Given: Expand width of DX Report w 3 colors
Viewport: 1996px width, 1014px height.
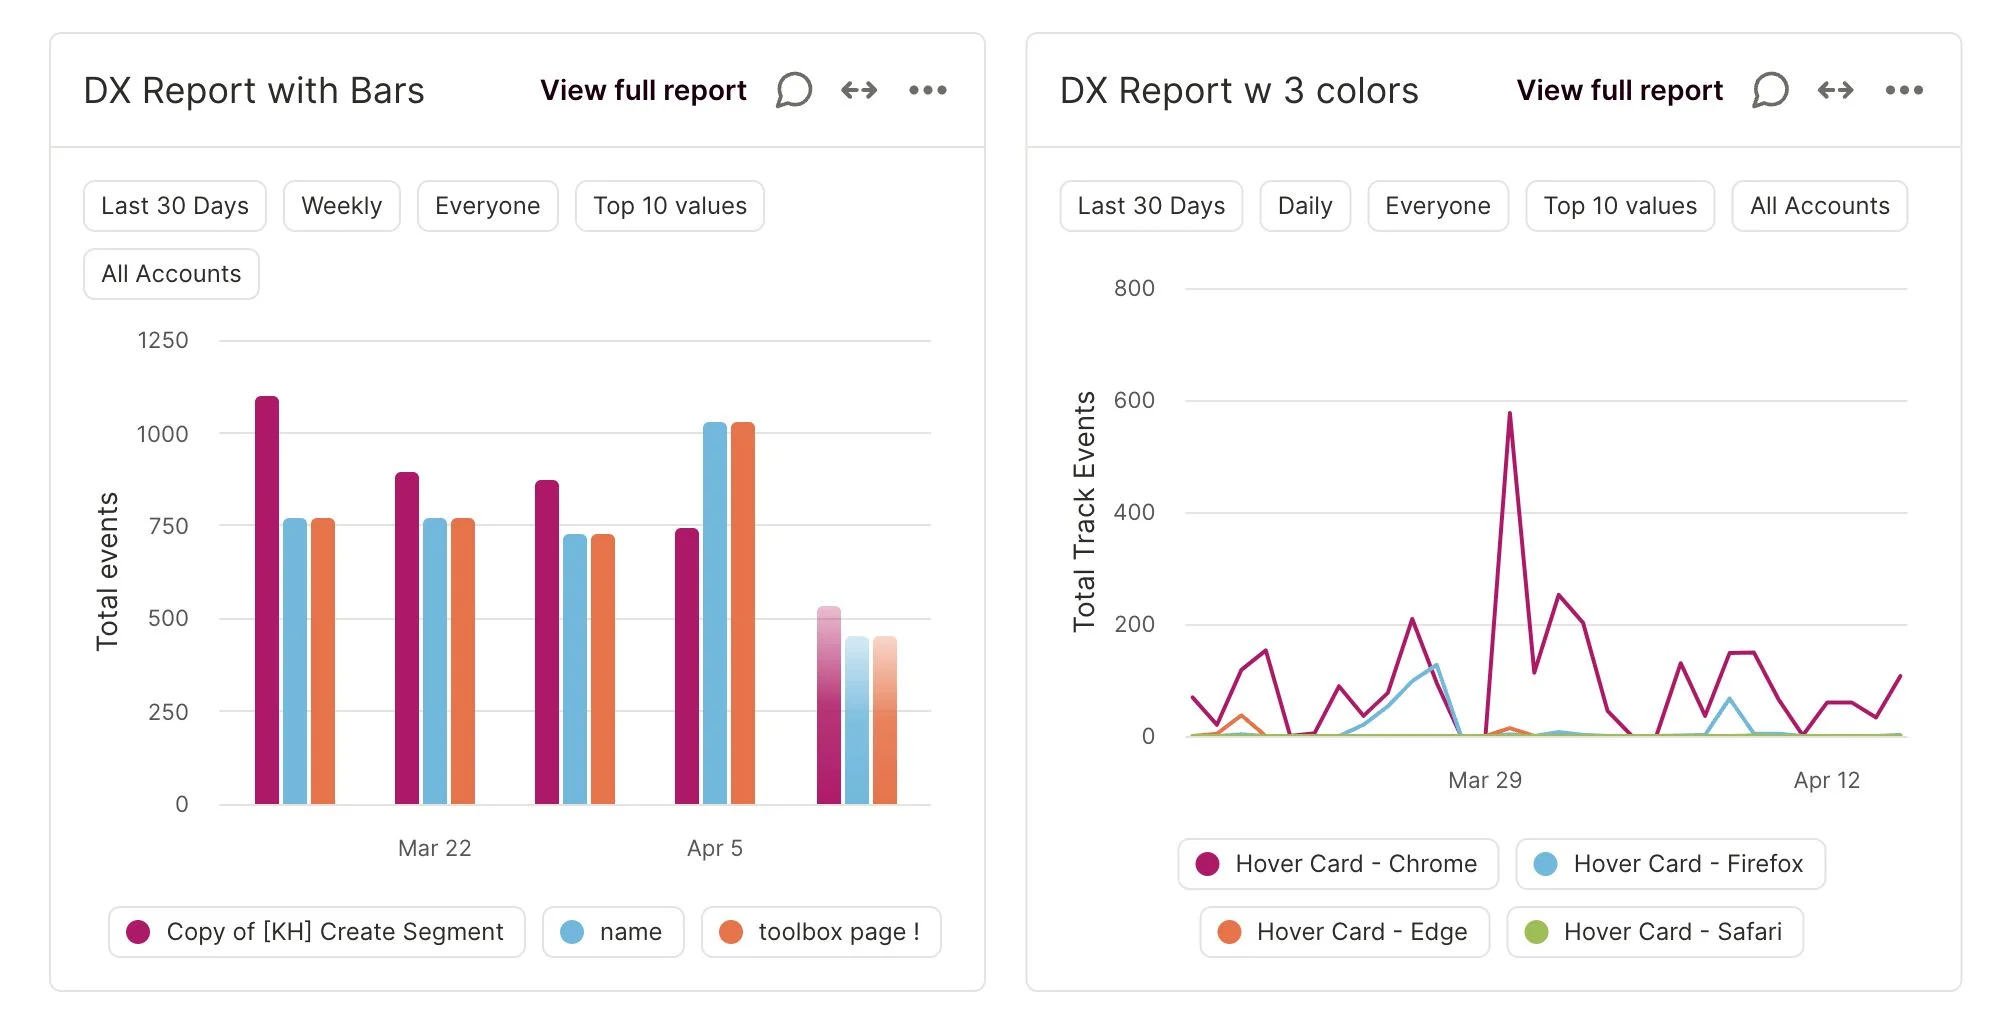Looking at the screenshot, I should (x=1835, y=90).
